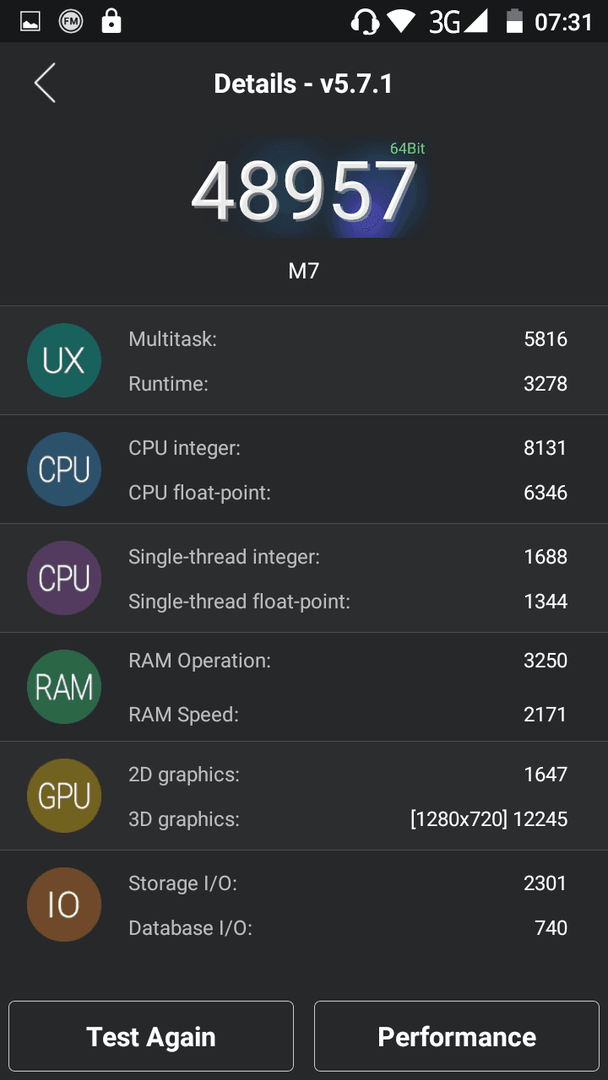
Task: Tap the Wi-Fi signal status icon
Action: point(401,21)
